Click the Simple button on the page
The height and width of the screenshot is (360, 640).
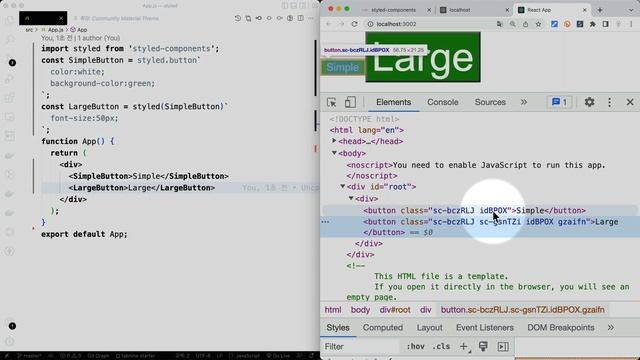coord(342,67)
